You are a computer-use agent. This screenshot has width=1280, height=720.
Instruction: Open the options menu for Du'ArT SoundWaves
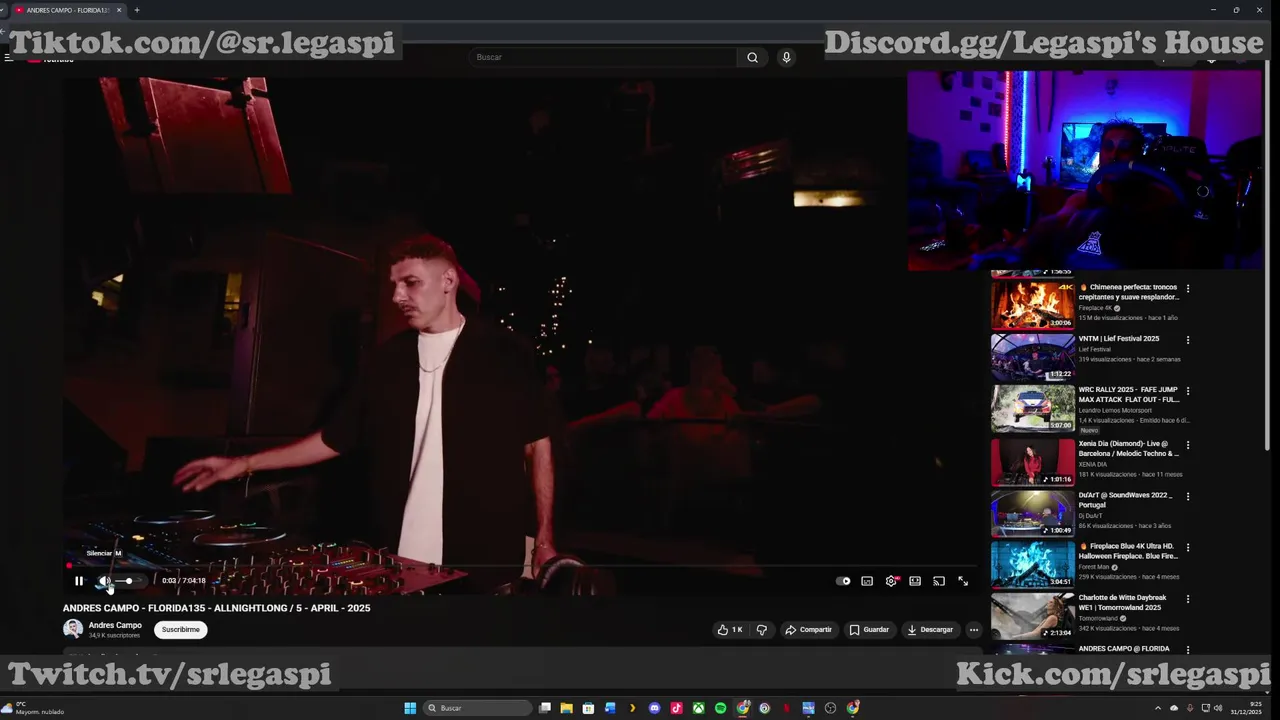pyautogui.click(x=1188, y=496)
